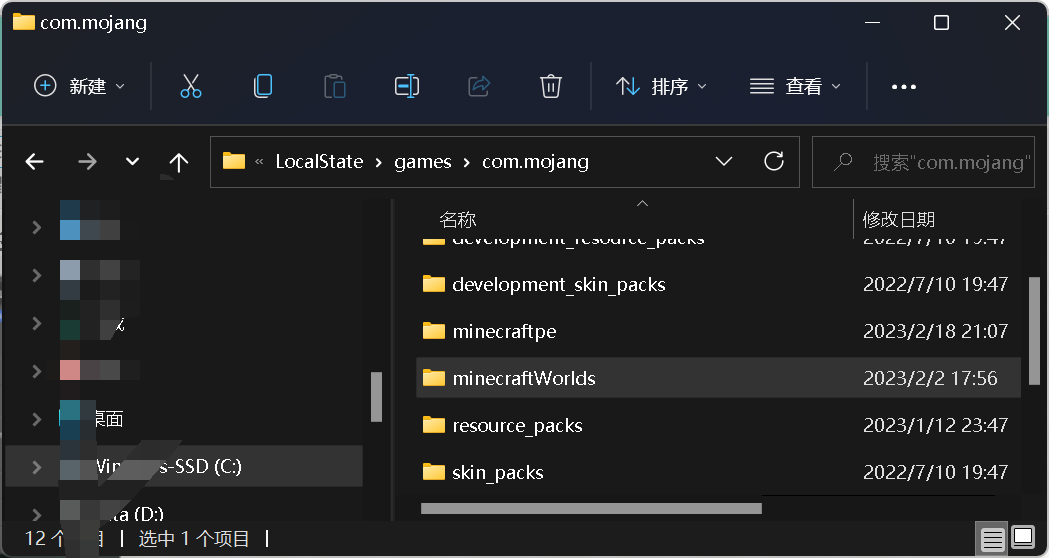Click the Paste clipboard icon

coord(335,86)
